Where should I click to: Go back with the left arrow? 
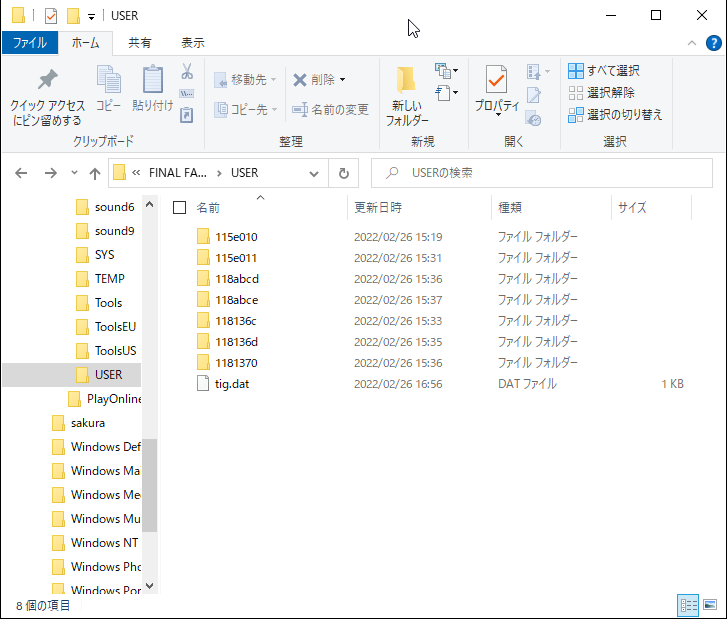coord(21,173)
